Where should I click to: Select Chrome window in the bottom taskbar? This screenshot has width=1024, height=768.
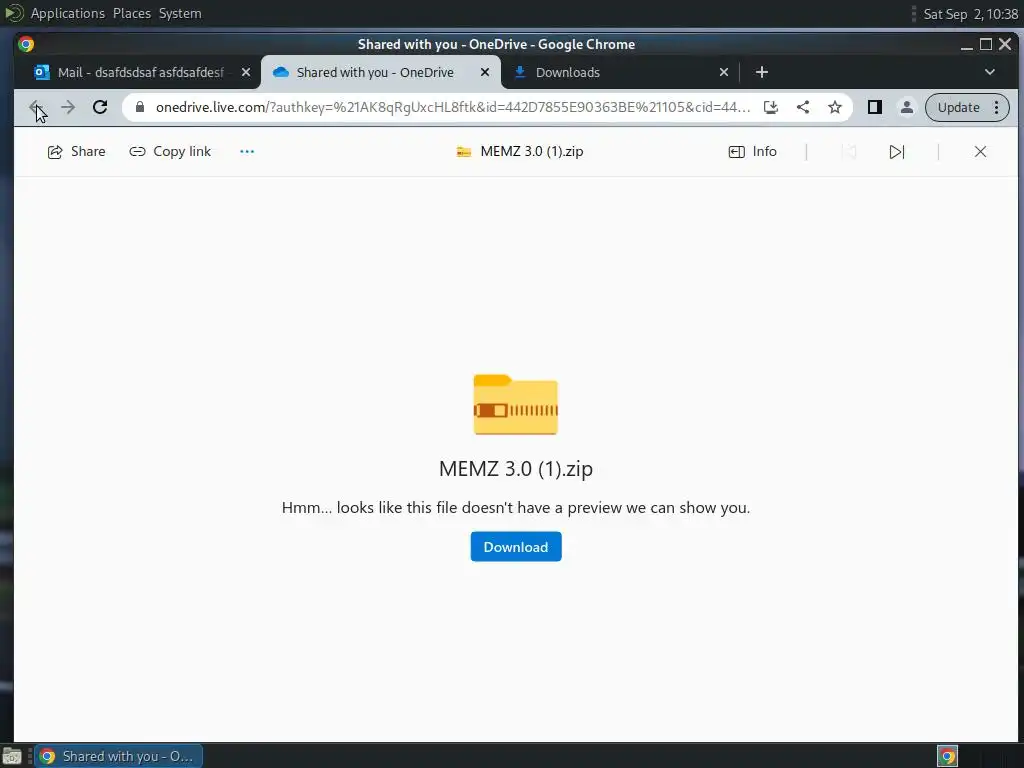point(118,756)
